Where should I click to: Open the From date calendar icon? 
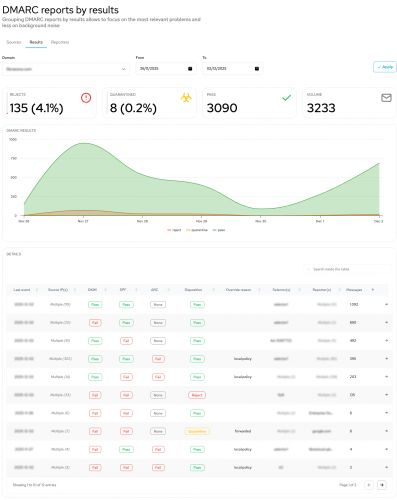190,69
